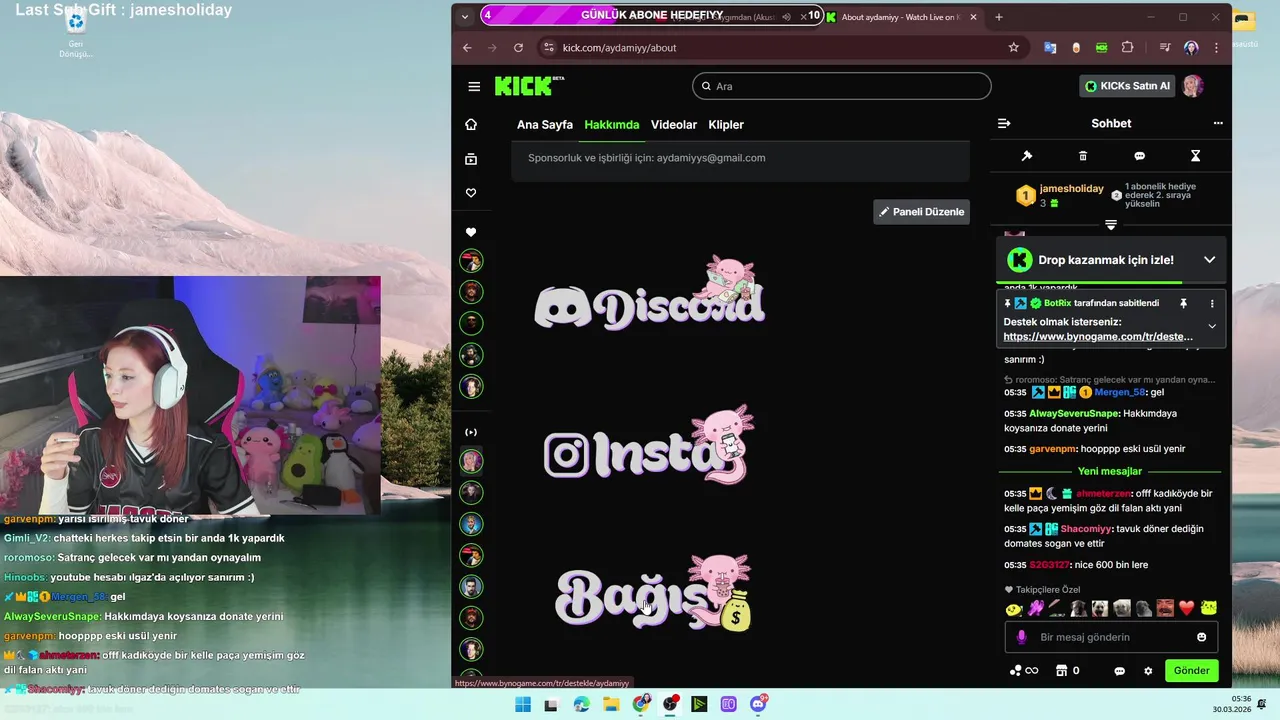Click the Ara search field
Image resolution: width=1280 pixels, height=720 pixels.
tap(841, 86)
